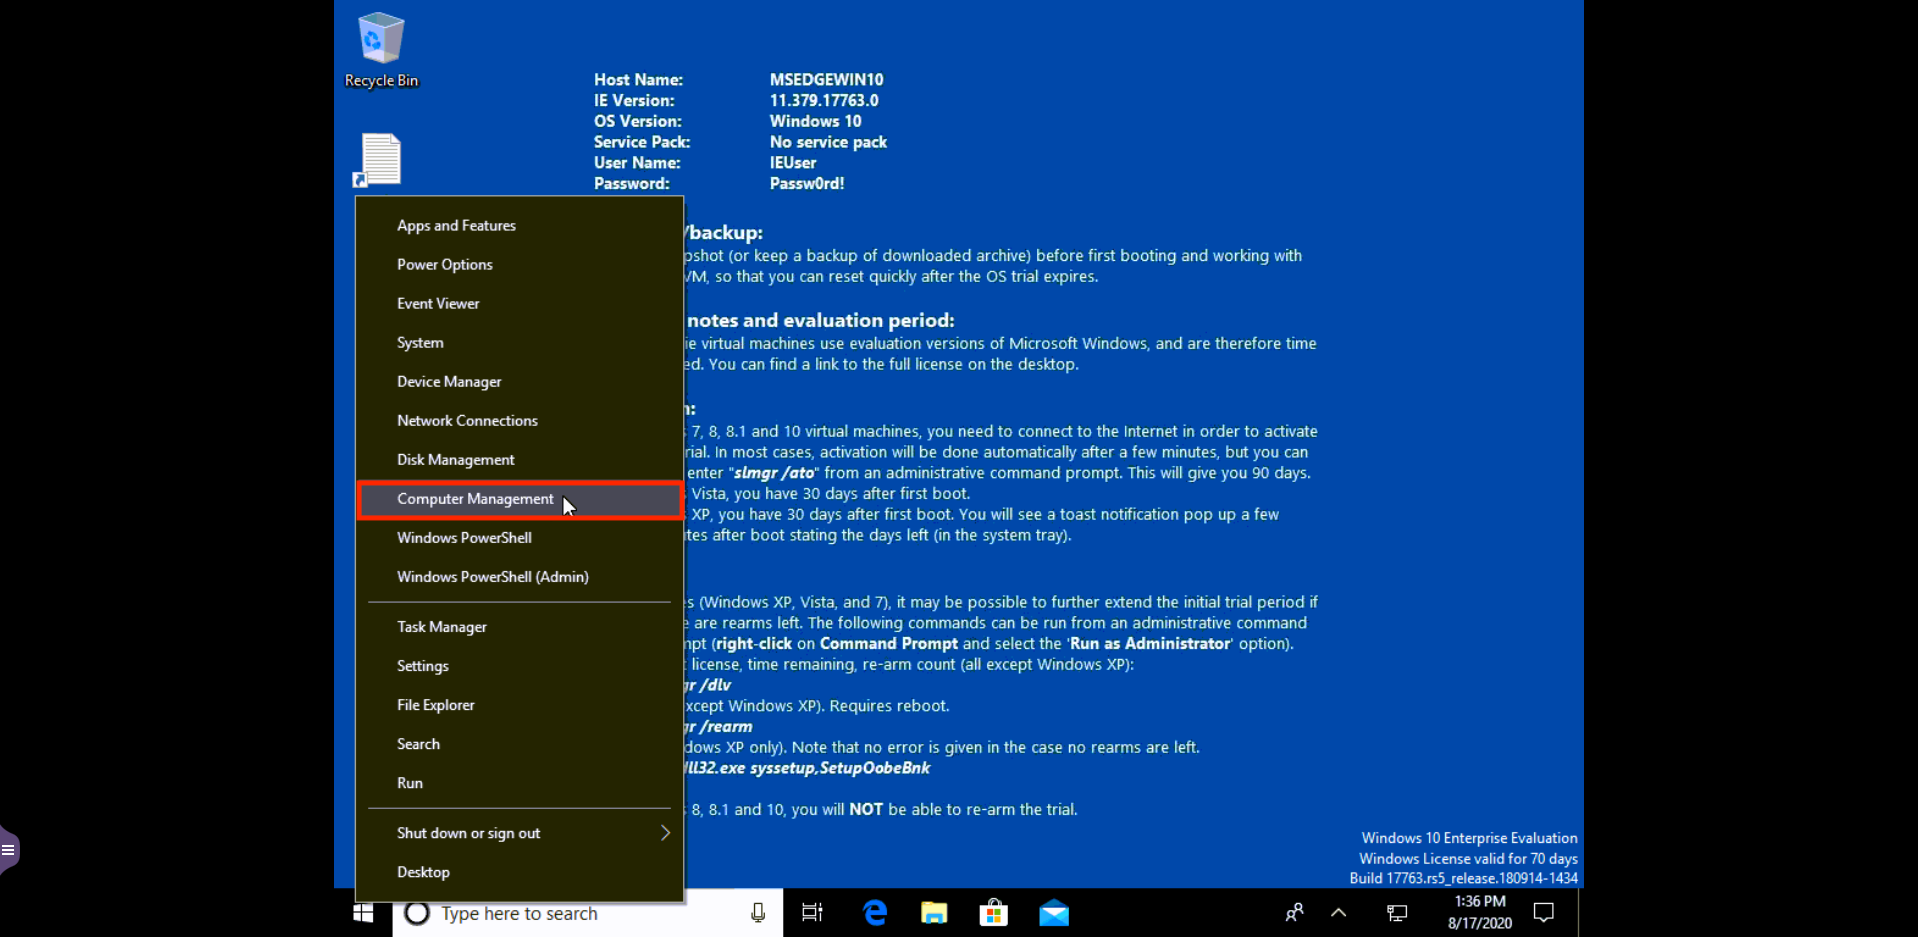Screen dimensions: 1918x937
Task: Click the Windows Start button
Action: (x=363, y=913)
